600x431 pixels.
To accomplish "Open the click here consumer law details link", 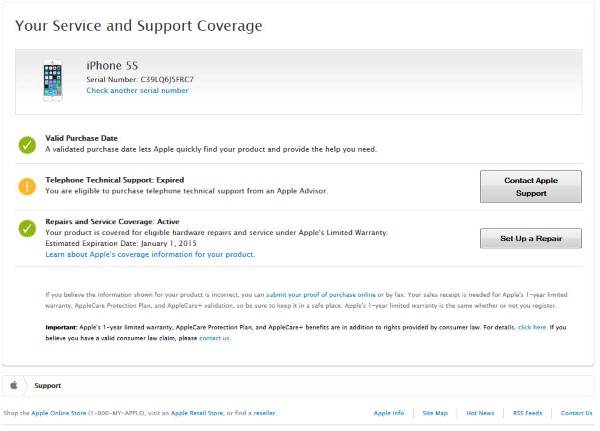I will pos(532,327).
